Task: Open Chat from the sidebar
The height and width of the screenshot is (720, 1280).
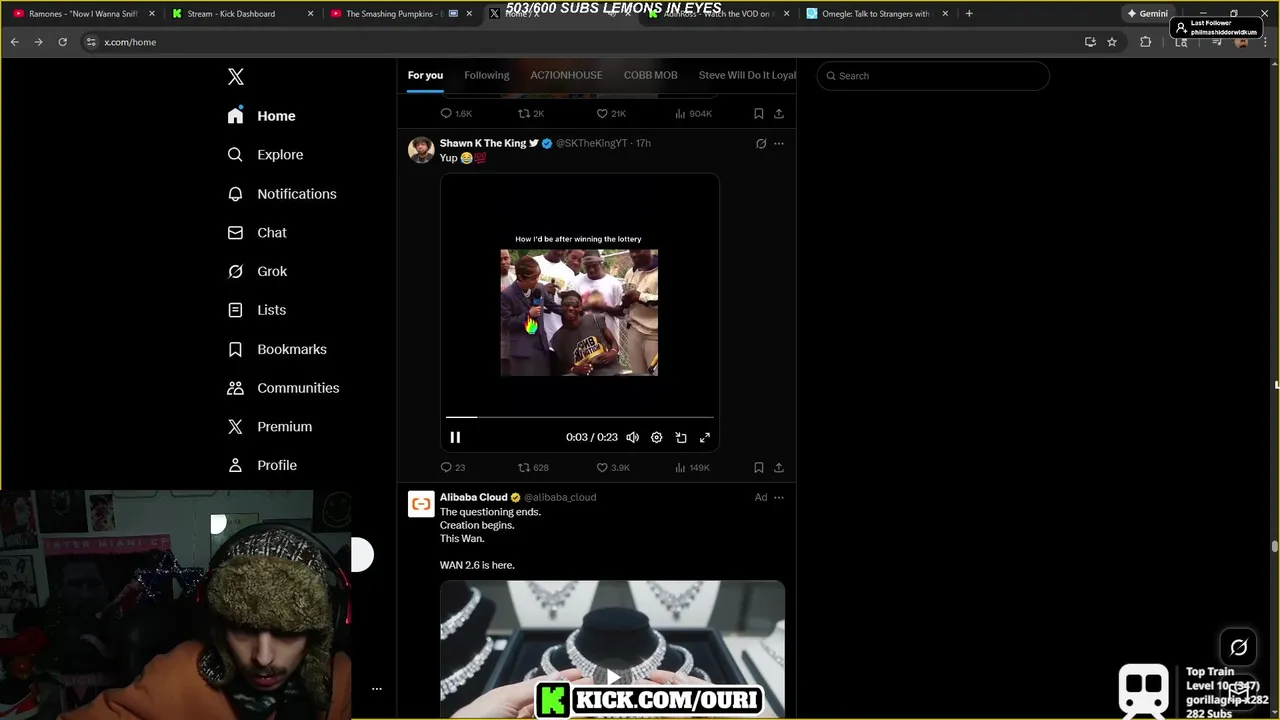Action: point(257,233)
